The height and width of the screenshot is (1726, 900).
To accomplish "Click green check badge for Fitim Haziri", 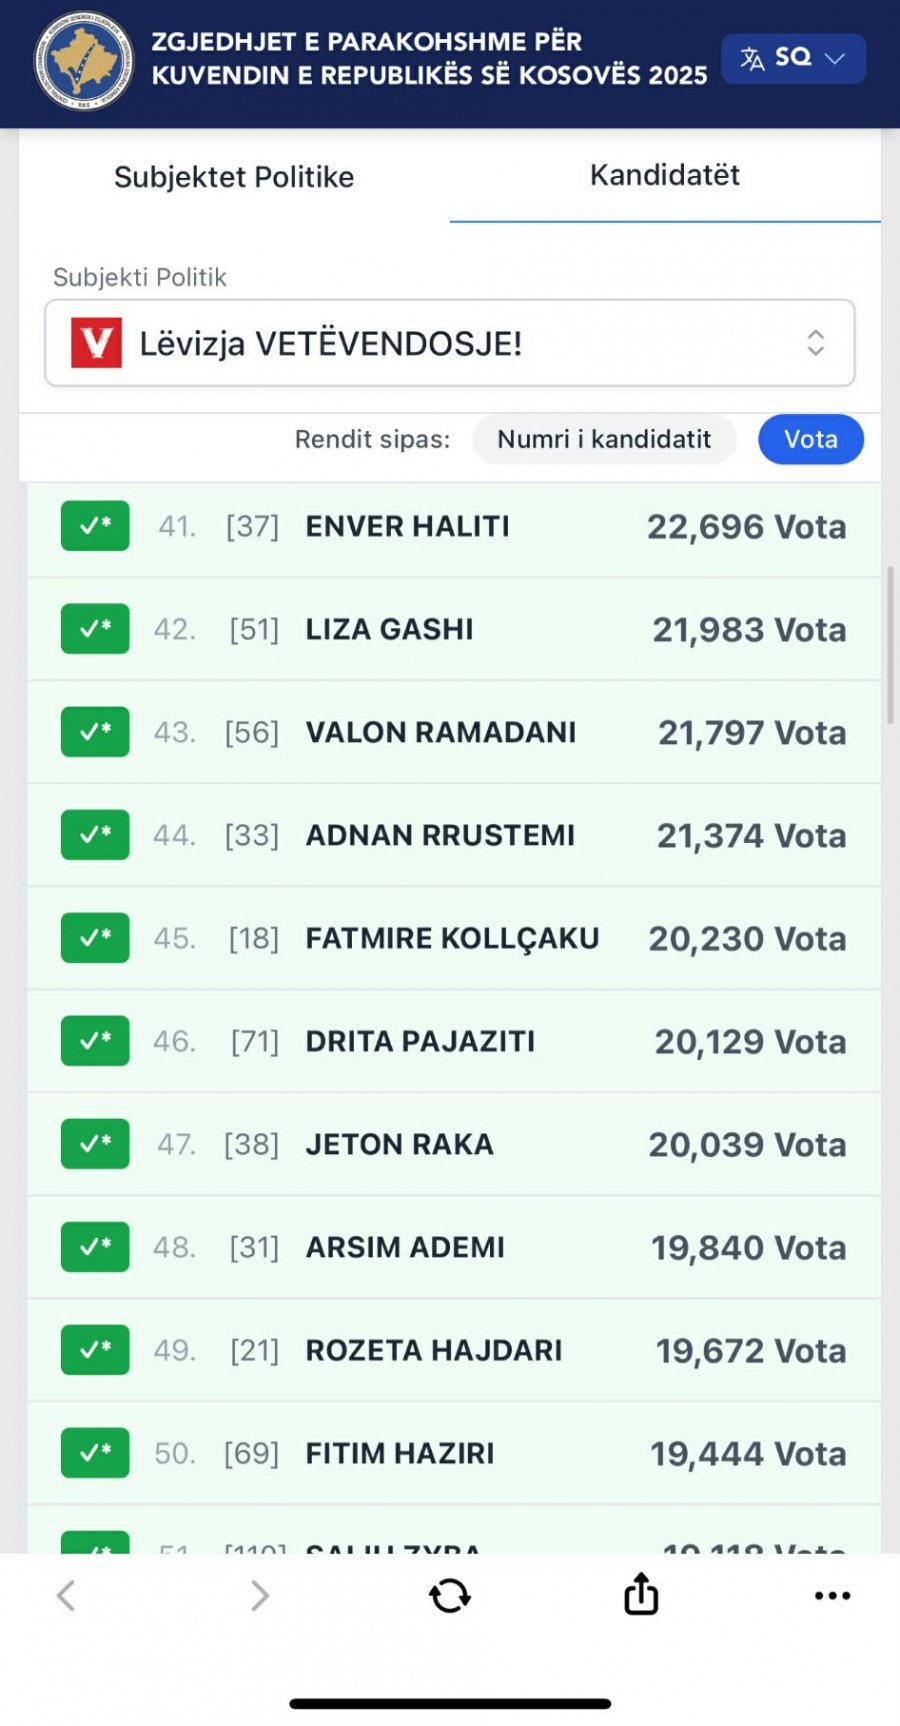I will pos(95,1453).
